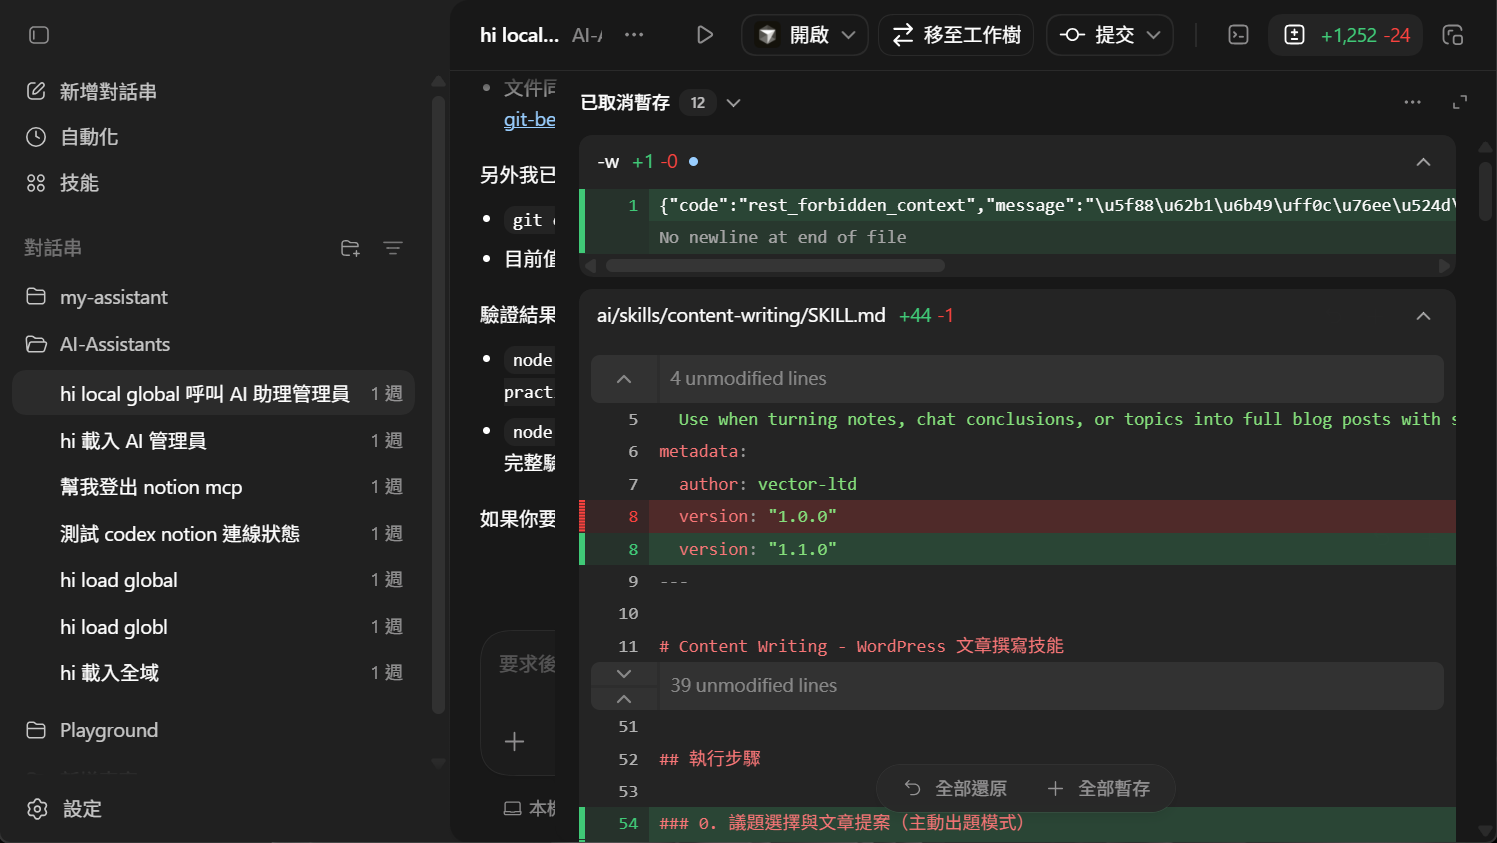This screenshot has height=843, width=1497.
Task: Open the more options menu beside 已取消暫存
Action: pos(1412,102)
